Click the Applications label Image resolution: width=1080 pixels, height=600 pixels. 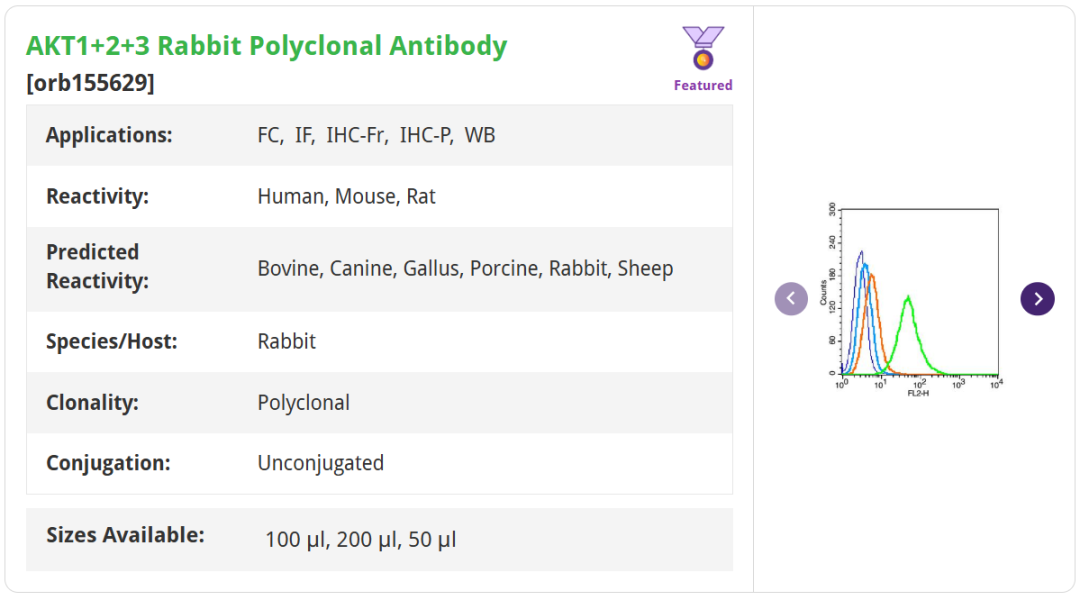pyautogui.click(x=109, y=135)
